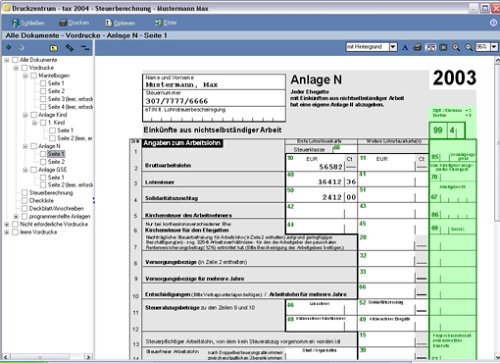Click the preview scrollbar up arrow
The height and width of the screenshot is (363, 500).
(497, 61)
